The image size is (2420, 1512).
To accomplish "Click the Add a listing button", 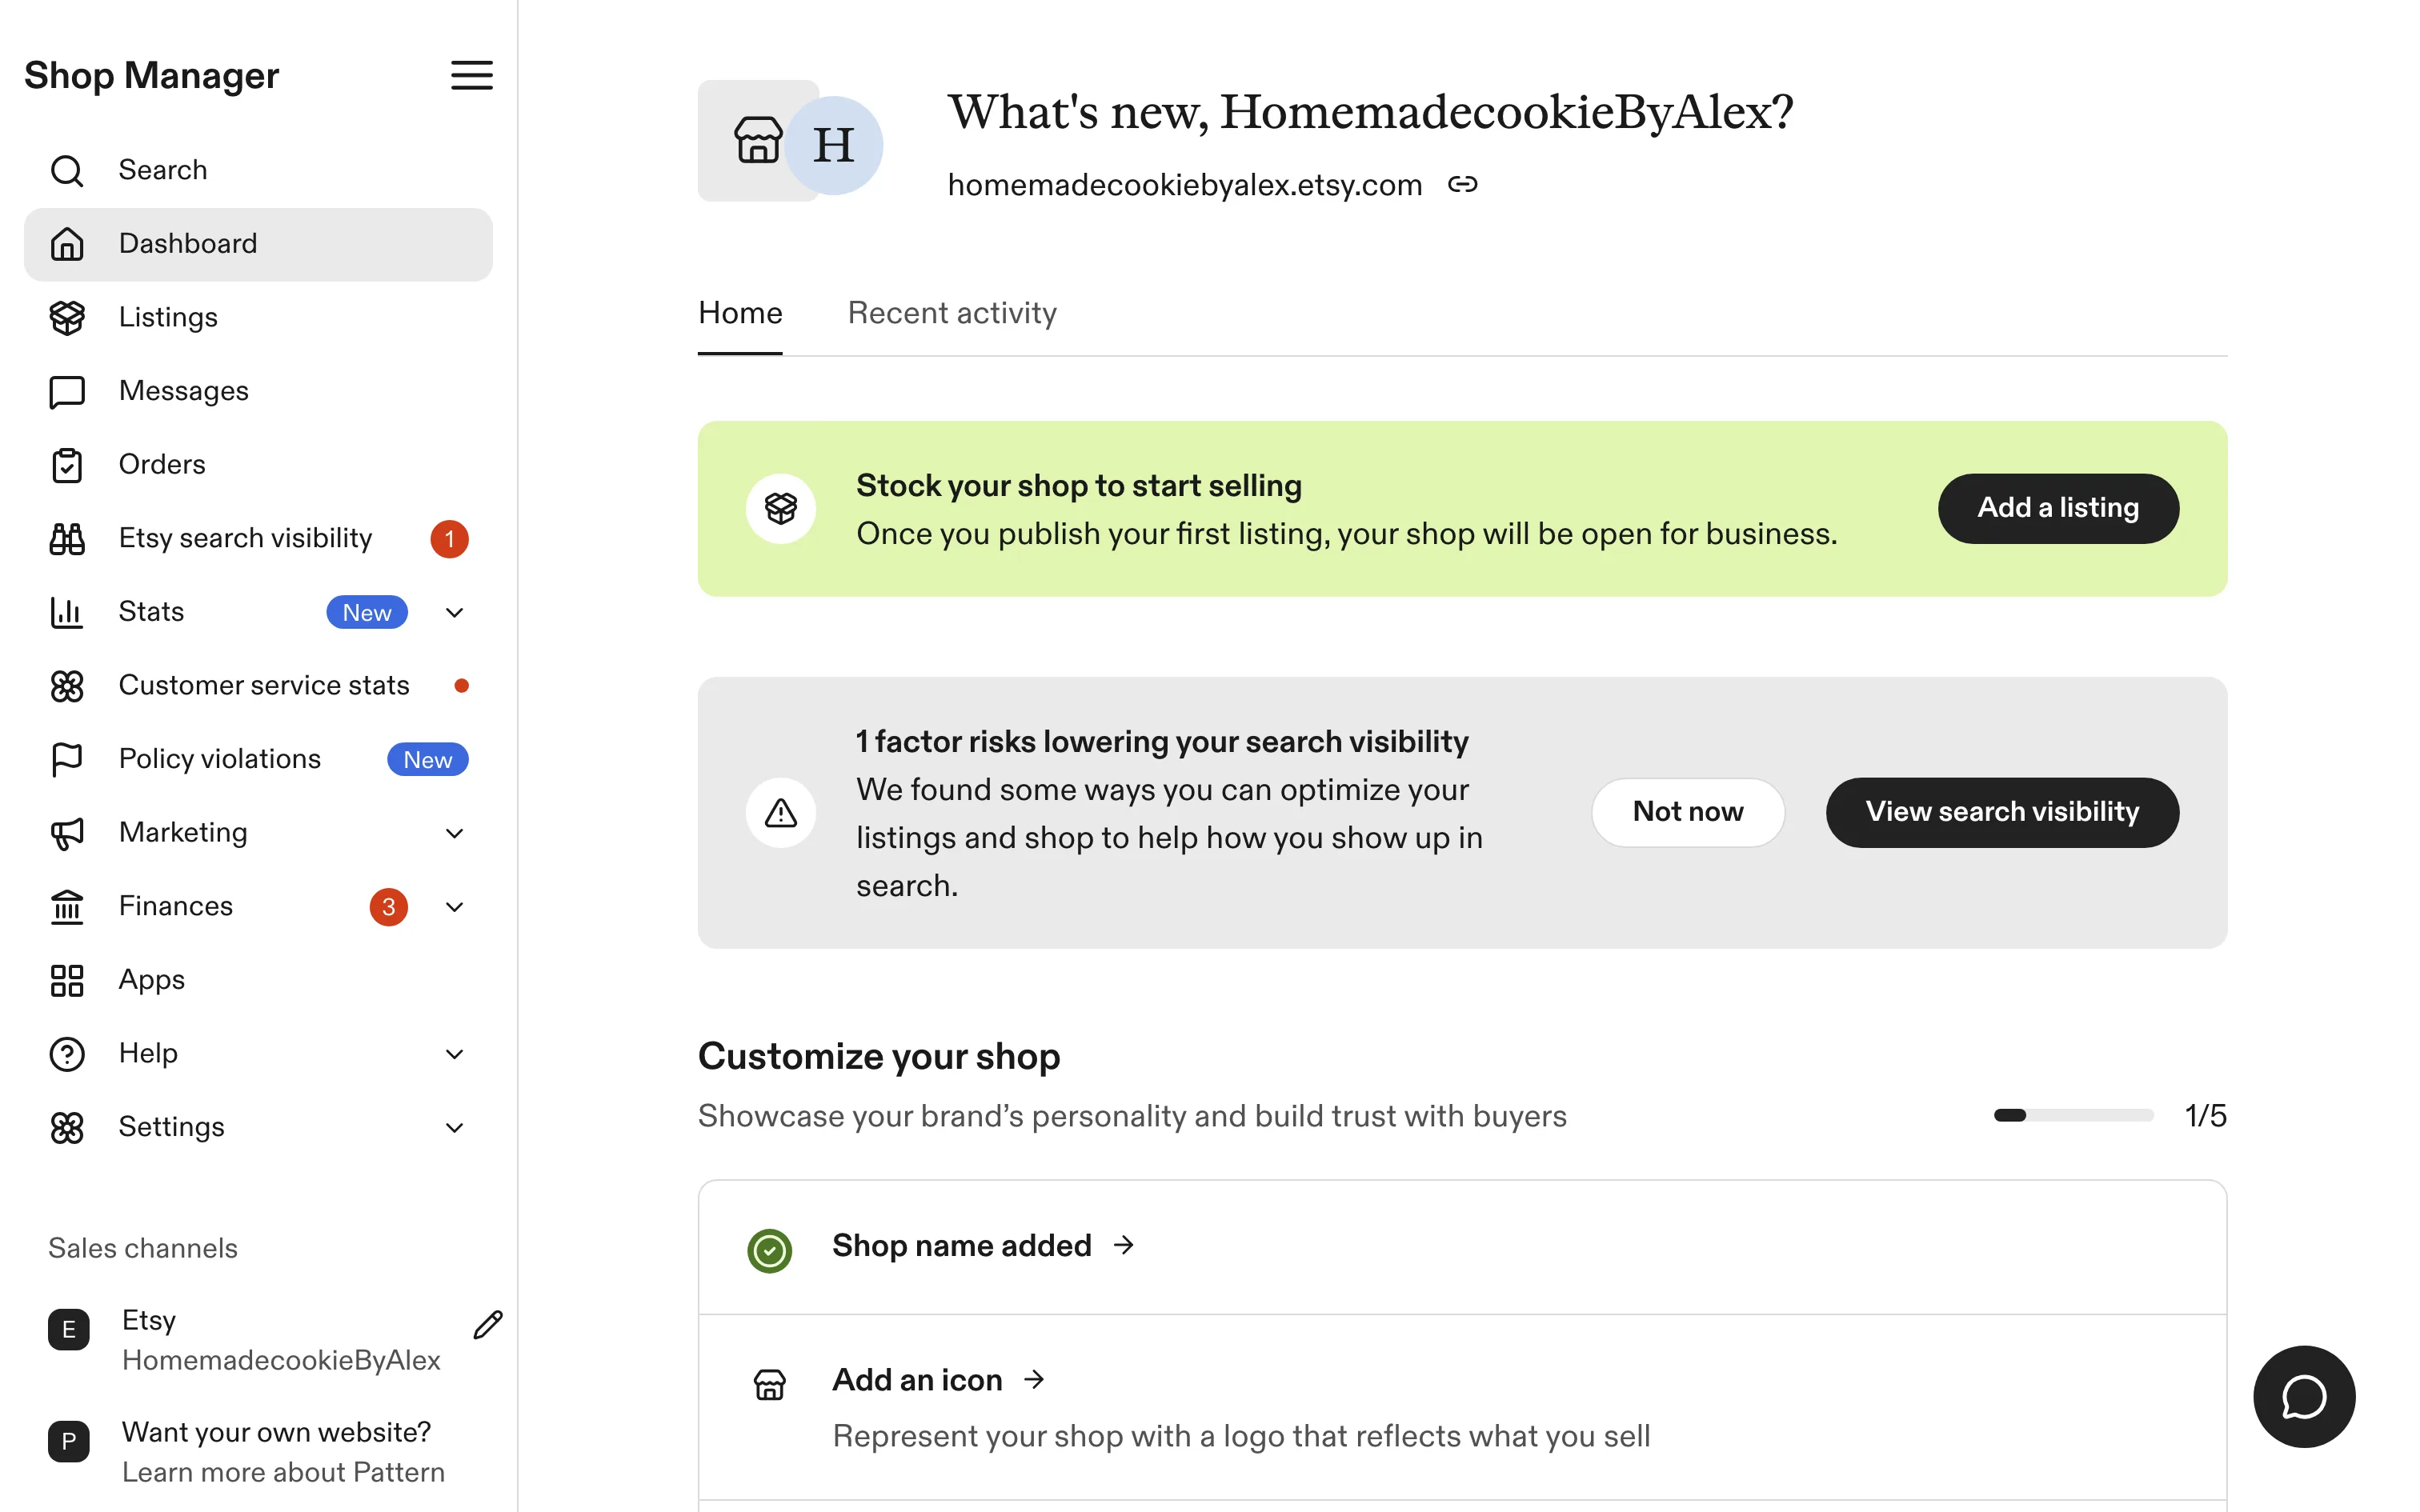I will pyautogui.click(x=2058, y=509).
